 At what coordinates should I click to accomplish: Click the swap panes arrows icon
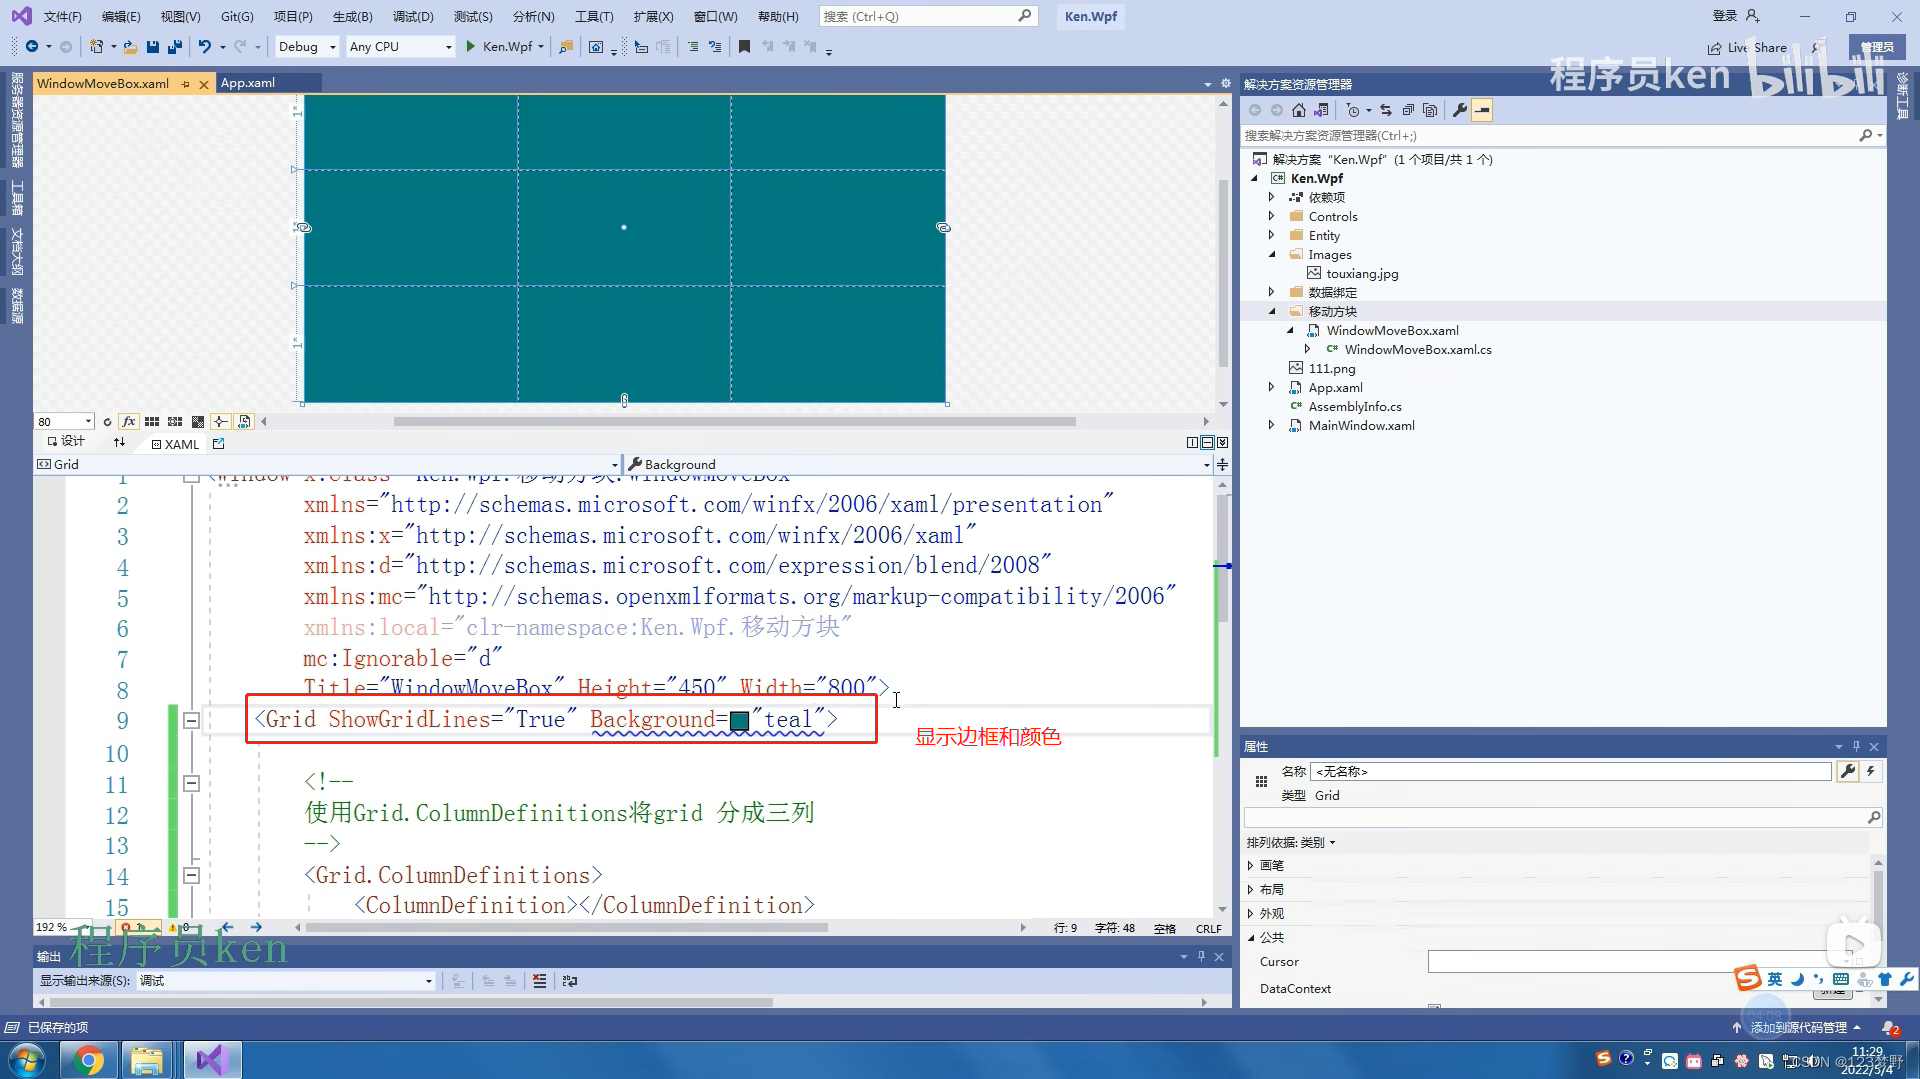click(x=119, y=443)
